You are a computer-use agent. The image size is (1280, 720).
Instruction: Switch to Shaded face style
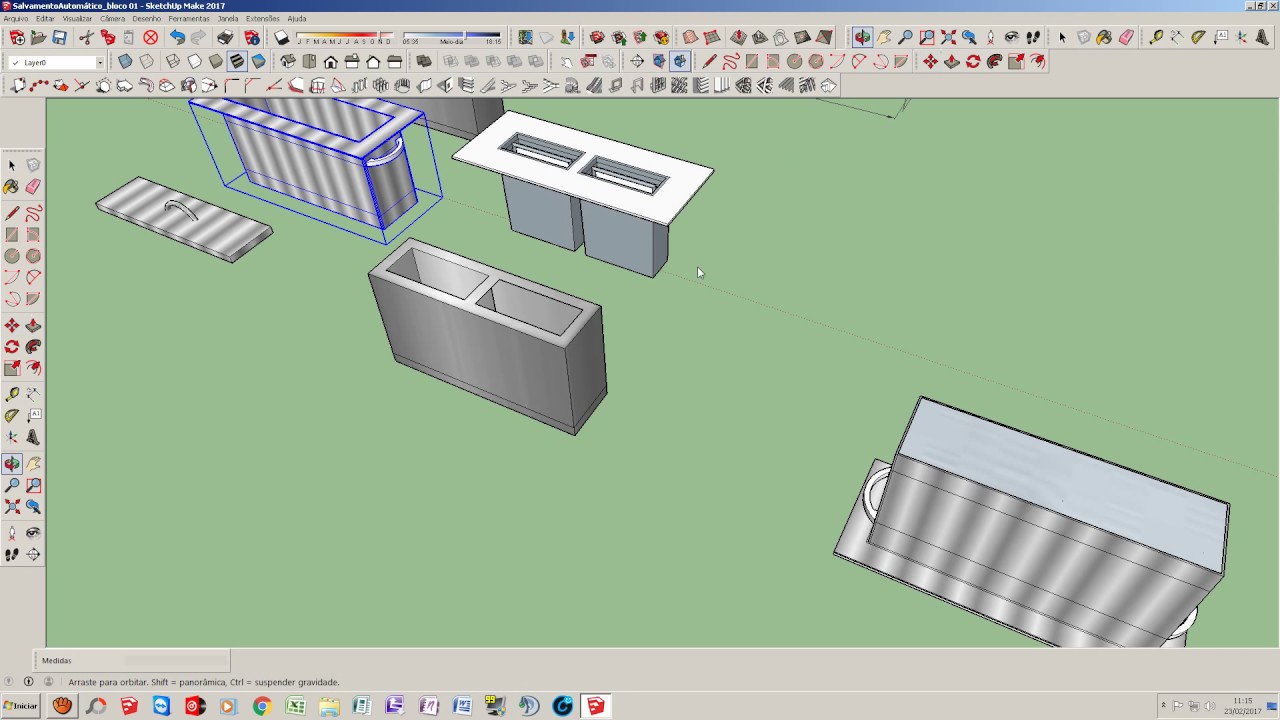point(216,62)
